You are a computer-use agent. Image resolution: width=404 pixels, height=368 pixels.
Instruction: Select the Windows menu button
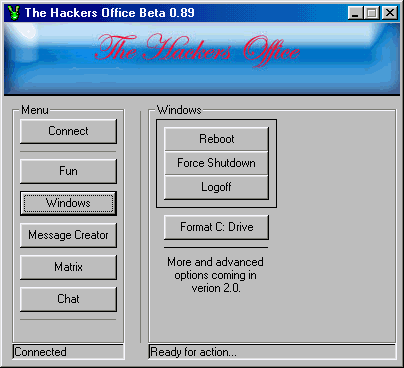(x=68, y=203)
